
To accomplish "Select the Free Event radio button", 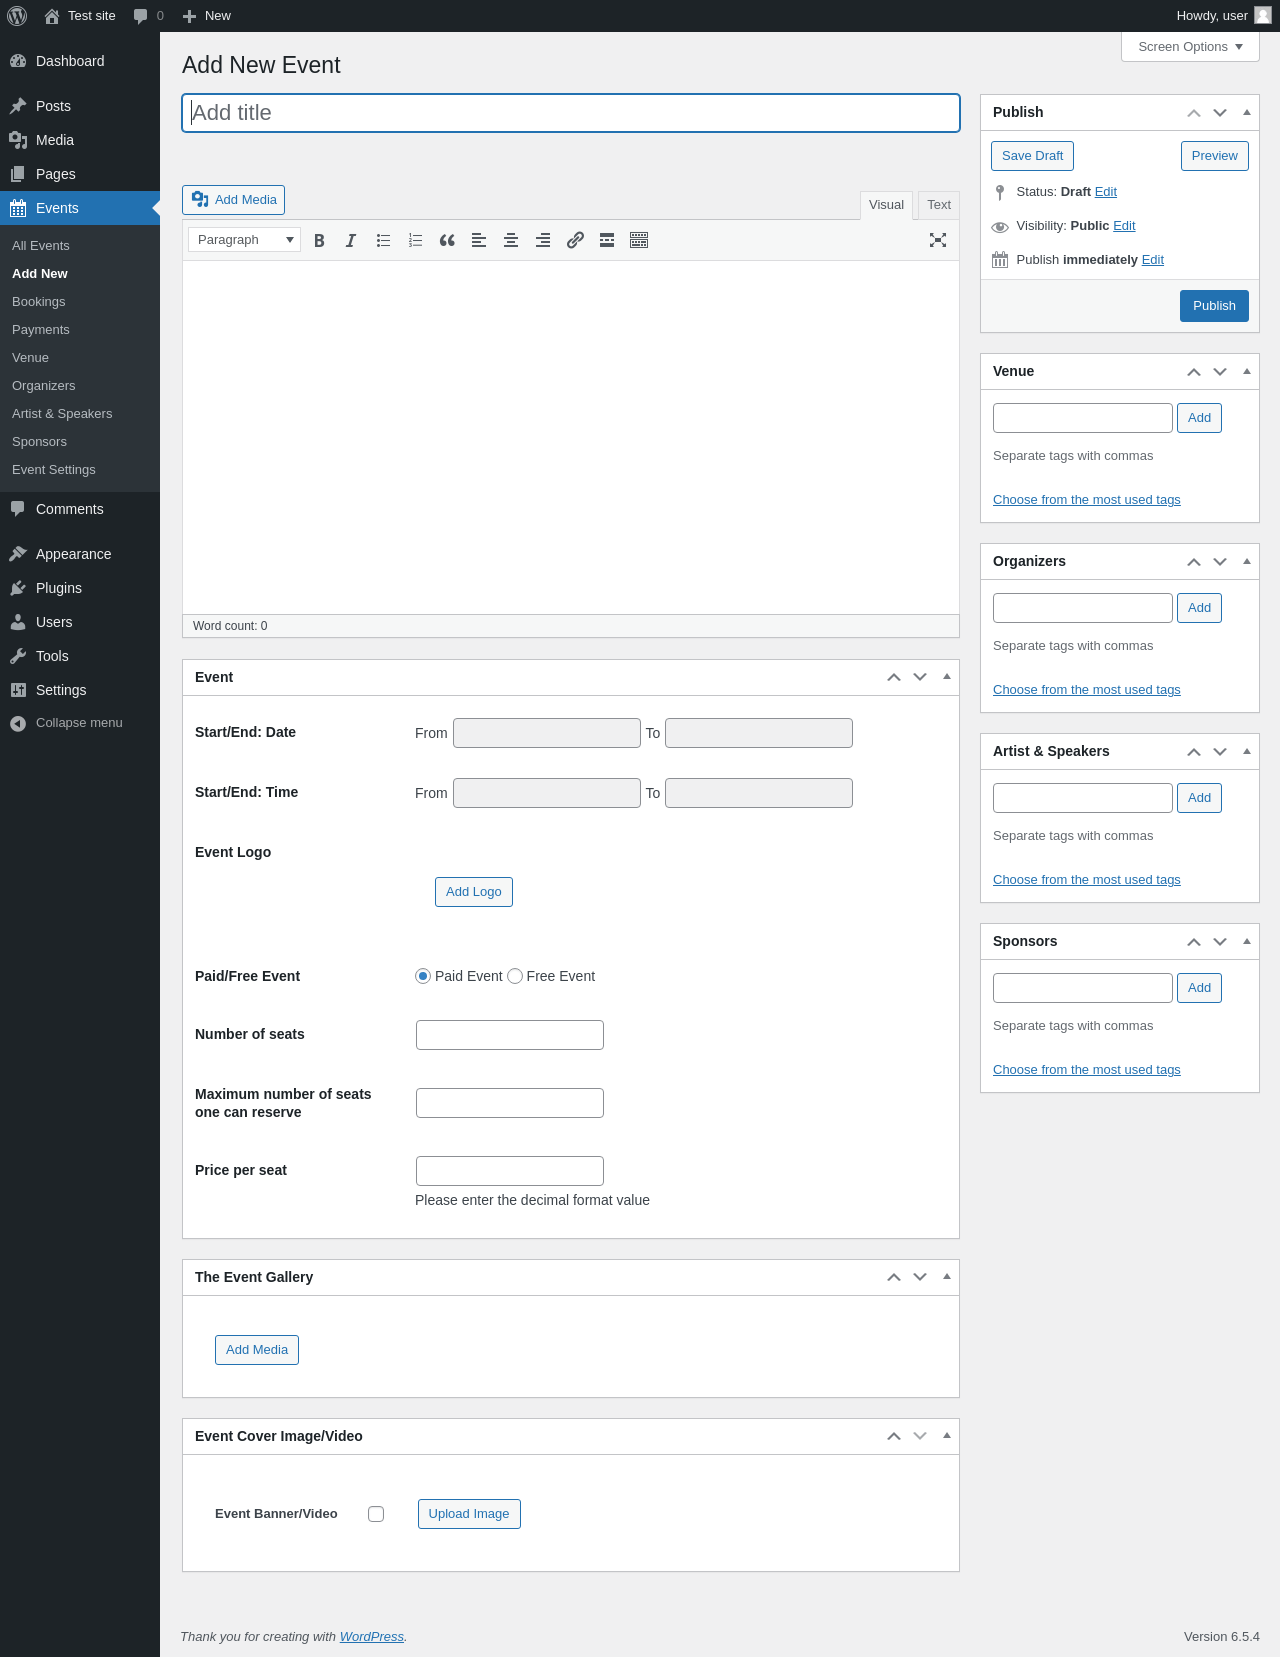I will pos(515,976).
